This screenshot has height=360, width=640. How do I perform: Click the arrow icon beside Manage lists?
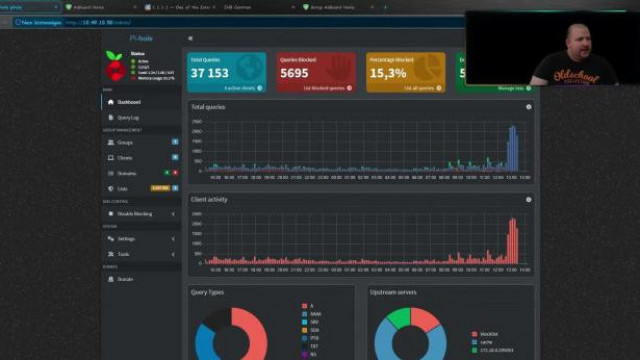click(529, 88)
